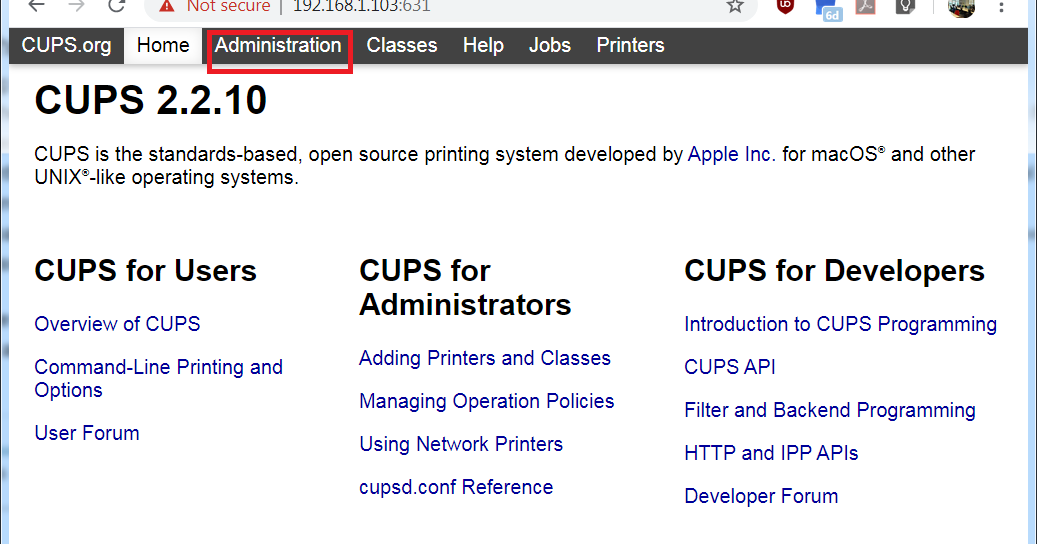The height and width of the screenshot is (544, 1037).
Task: Open Command-Line Printing and Options link
Action: 159,378
